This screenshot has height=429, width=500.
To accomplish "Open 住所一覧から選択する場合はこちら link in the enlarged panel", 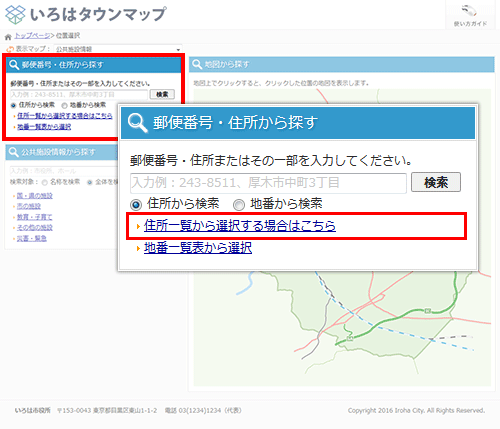I will pos(240,226).
